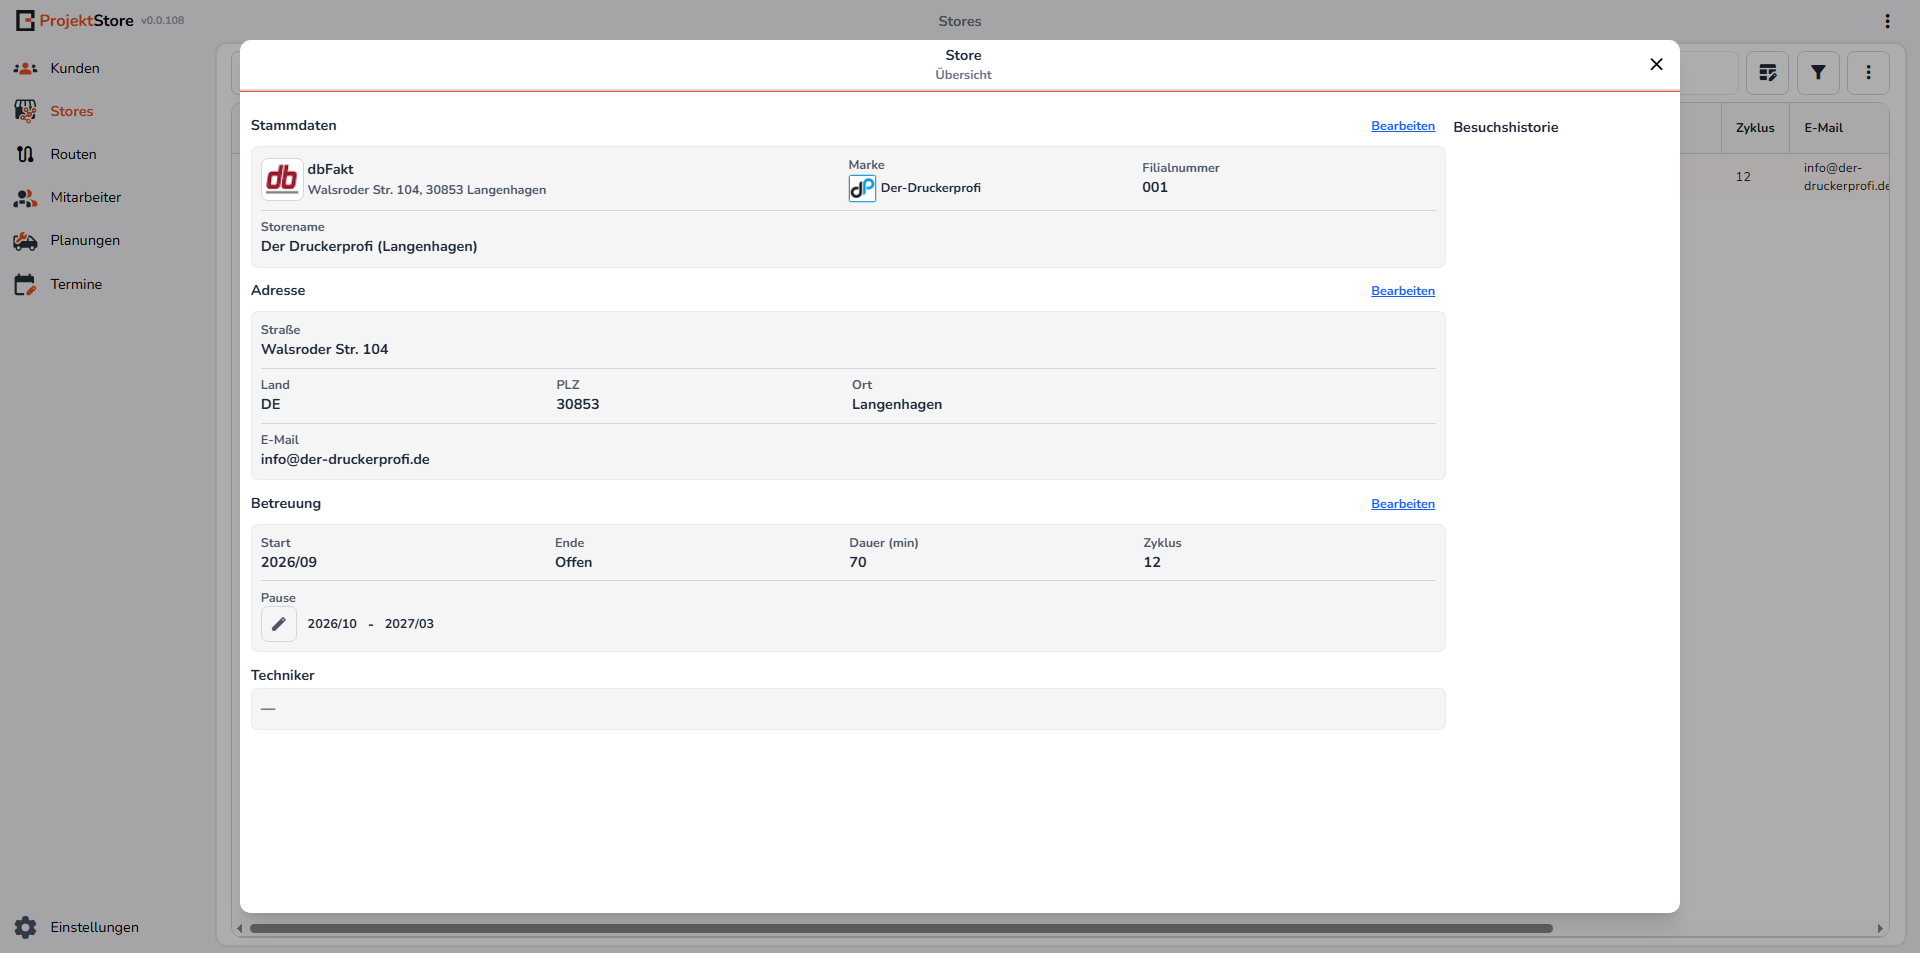Screen dimensions: 1920x953
Task: Navigate to Mitarbeiter in sidebar
Action: 86,197
